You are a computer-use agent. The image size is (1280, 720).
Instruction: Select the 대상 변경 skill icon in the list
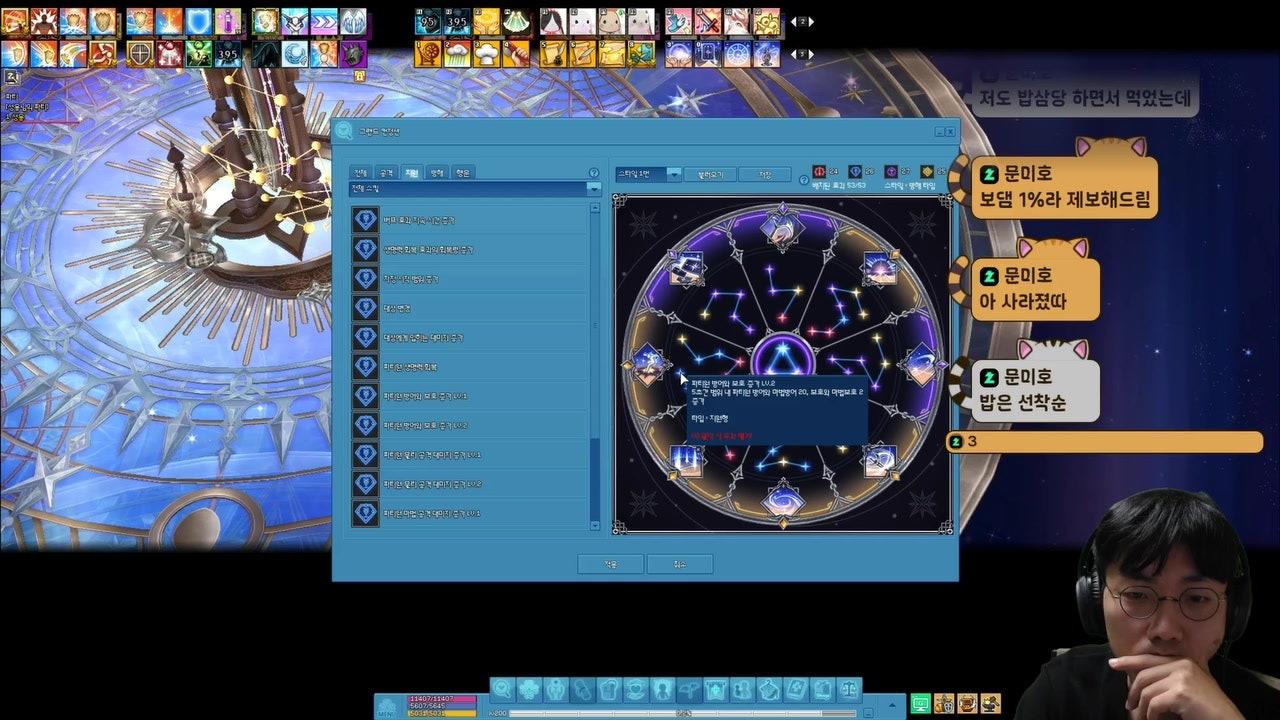pyautogui.click(x=365, y=308)
